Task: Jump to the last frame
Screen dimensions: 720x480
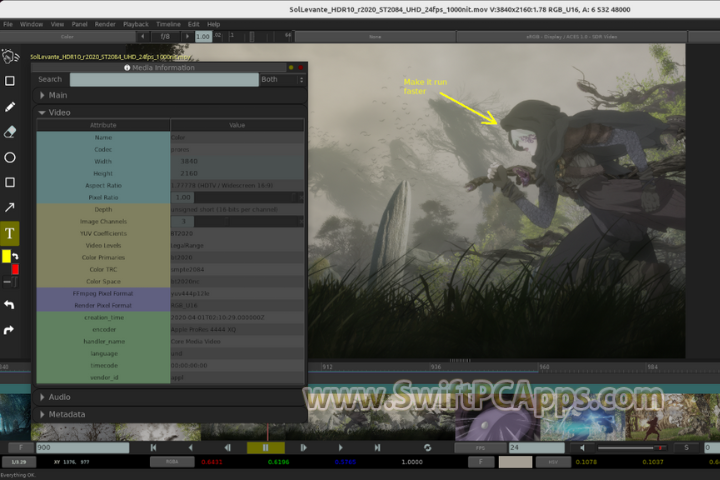Action: pos(377,447)
